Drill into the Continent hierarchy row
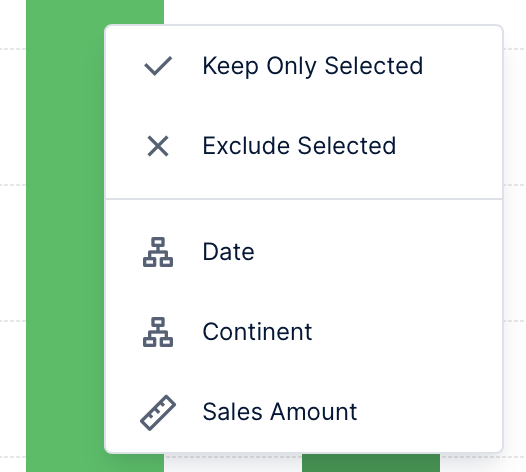 [x=304, y=332]
